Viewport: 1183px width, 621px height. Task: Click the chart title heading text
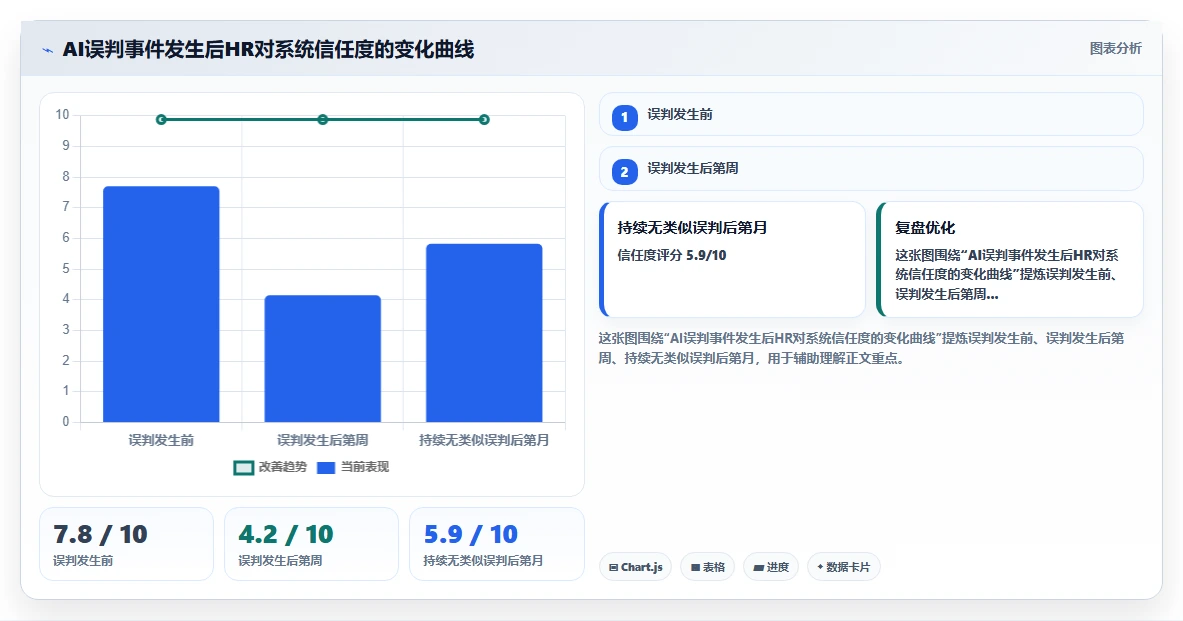coord(268,50)
